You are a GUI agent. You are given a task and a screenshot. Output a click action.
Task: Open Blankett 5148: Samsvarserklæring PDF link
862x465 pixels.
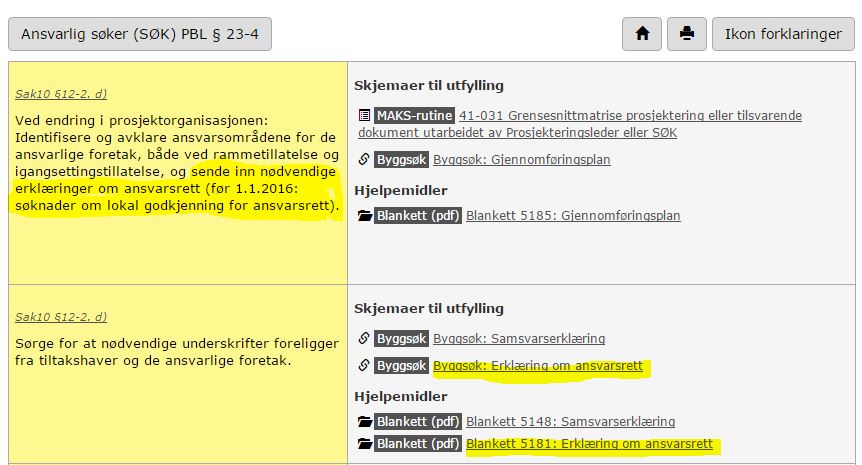coord(570,421)
